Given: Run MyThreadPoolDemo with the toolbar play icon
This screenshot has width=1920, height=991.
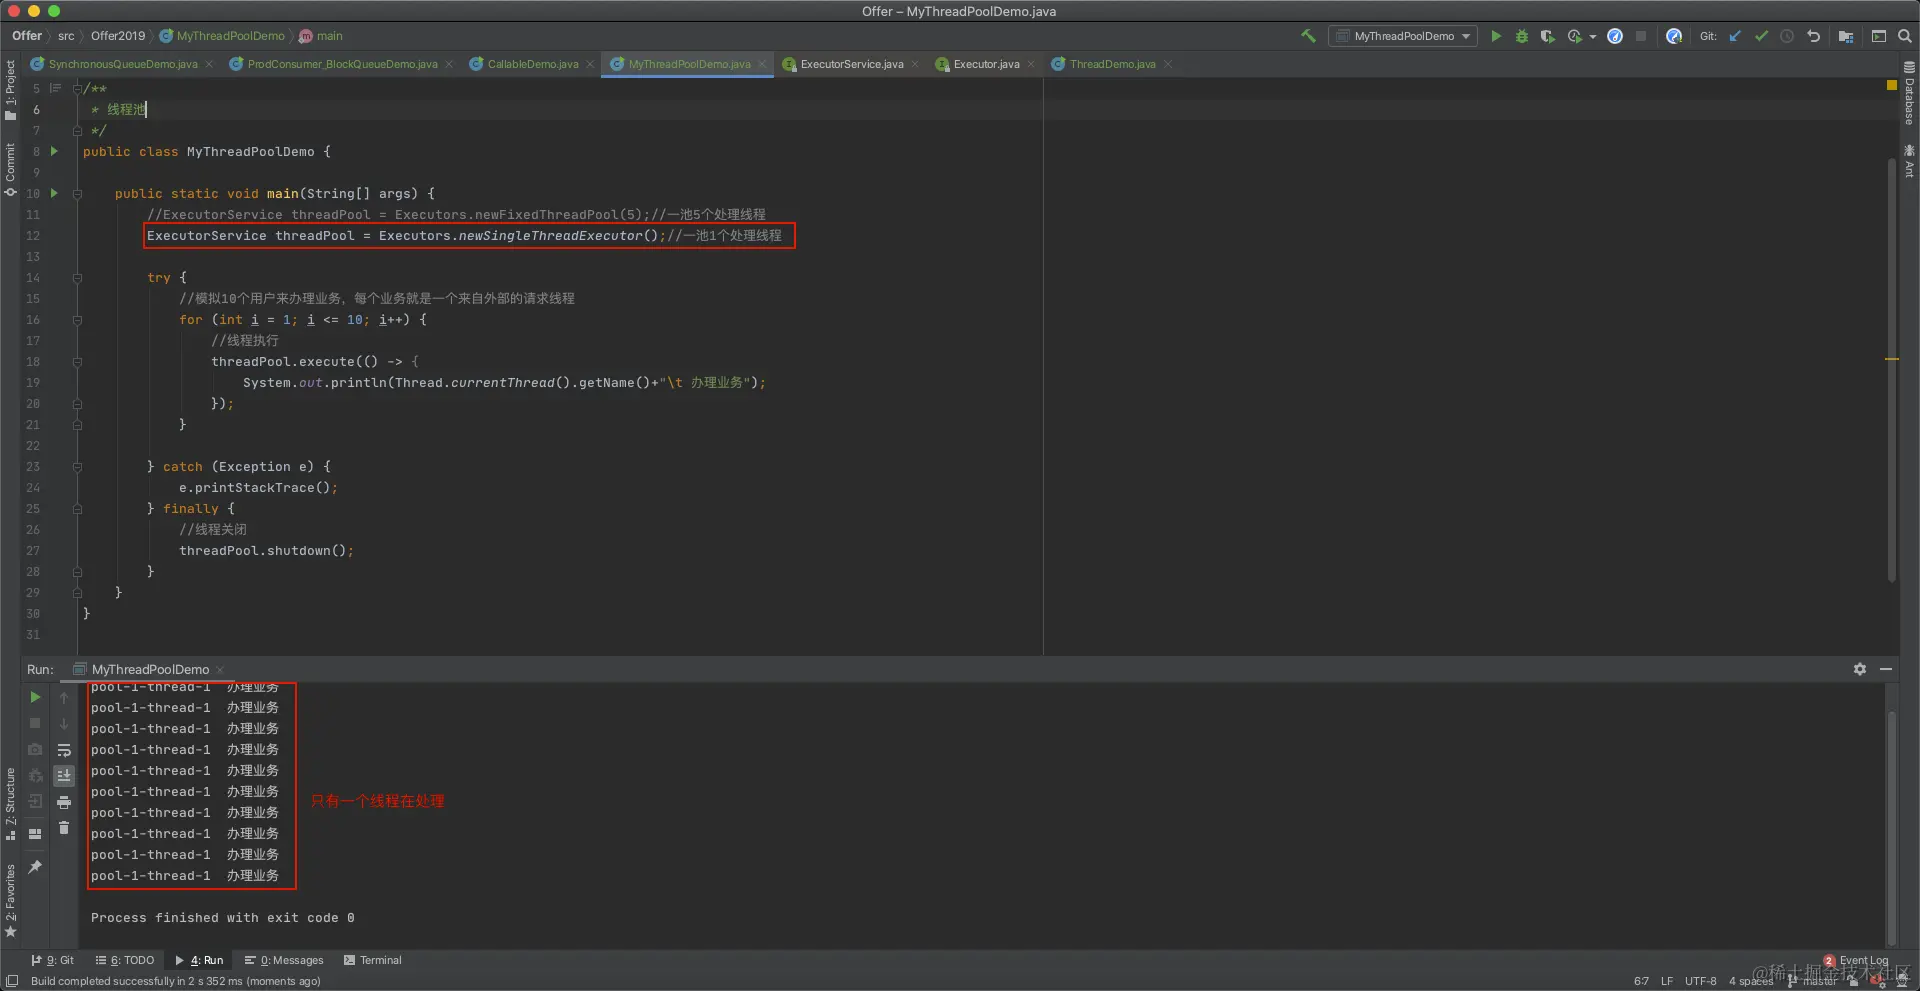Looking at the screenshot, I should pos(1496,36).
